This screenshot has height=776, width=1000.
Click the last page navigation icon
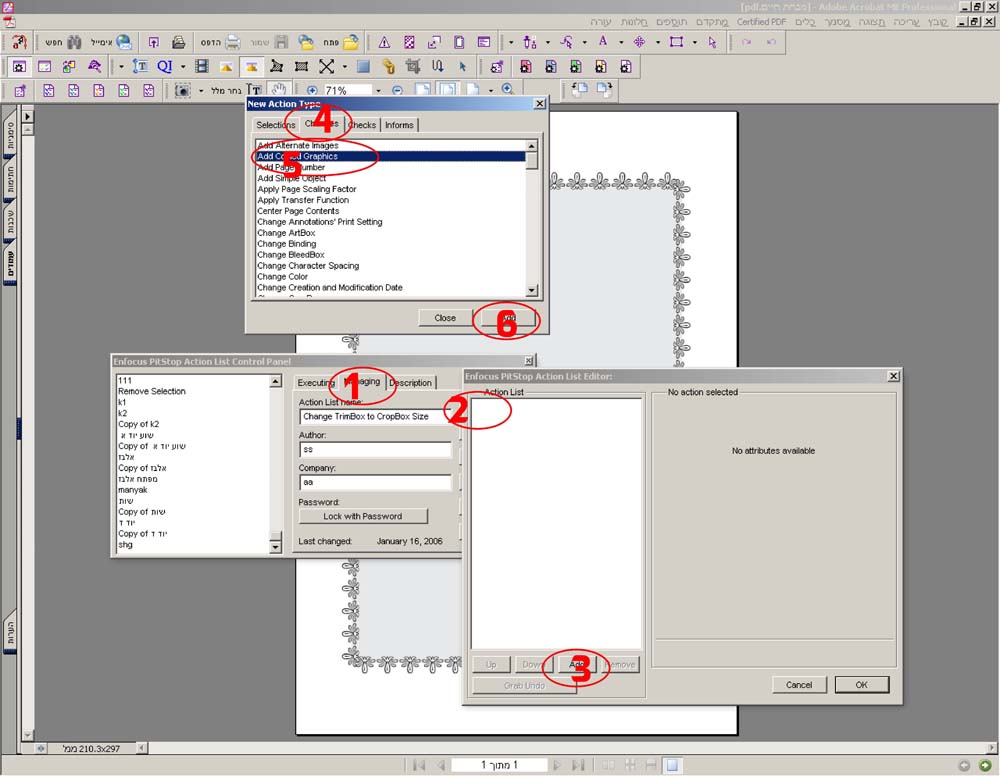tap(578, 765)
